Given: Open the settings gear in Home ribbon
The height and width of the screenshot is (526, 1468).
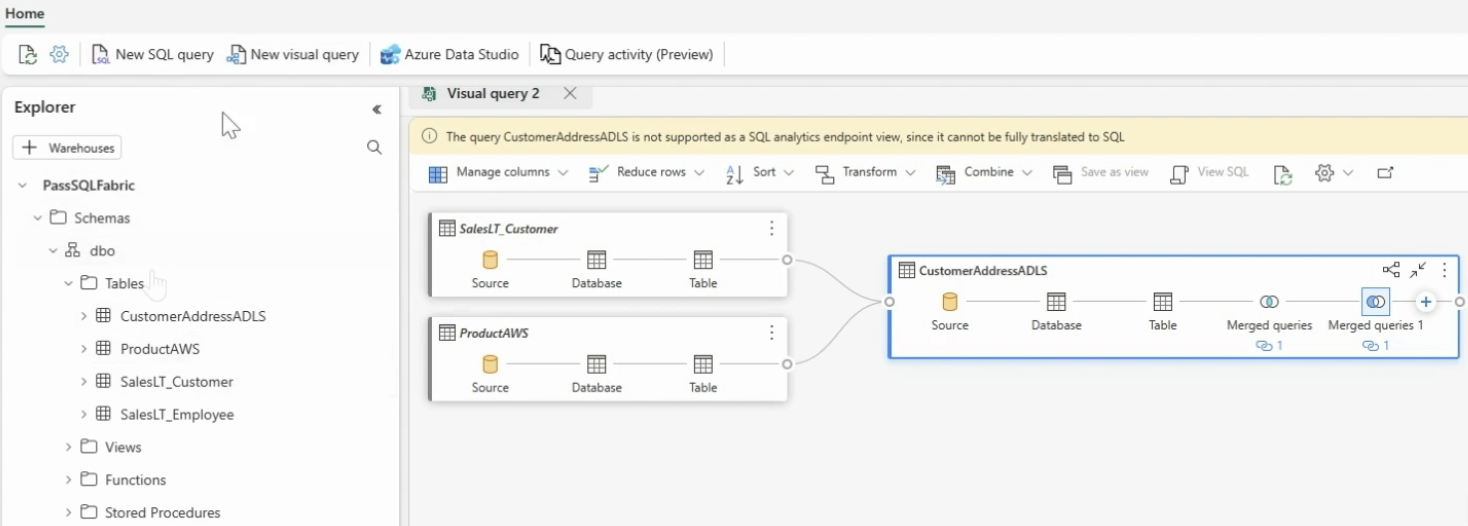Looking at the screenshot, I should 59,55.
